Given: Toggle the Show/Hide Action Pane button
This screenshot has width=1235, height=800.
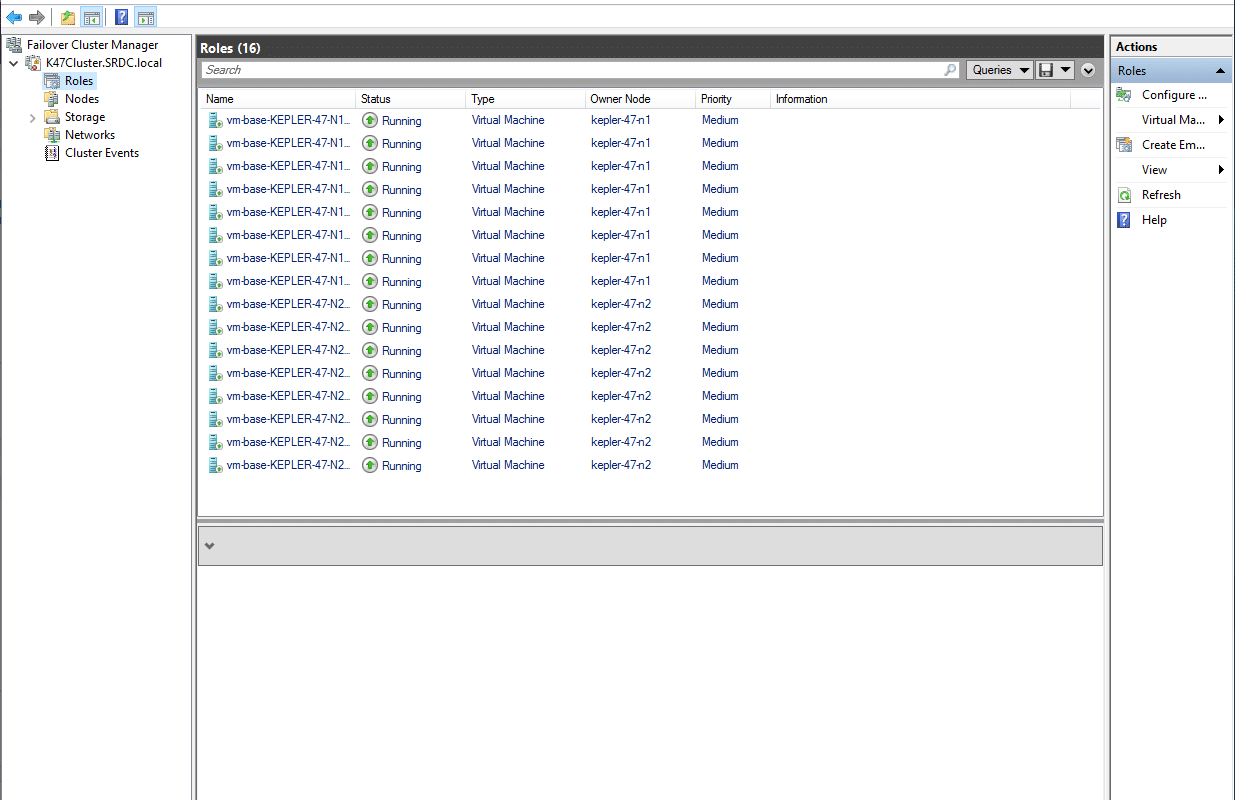Looking at the screenshot, I should [x=146, y=17].
